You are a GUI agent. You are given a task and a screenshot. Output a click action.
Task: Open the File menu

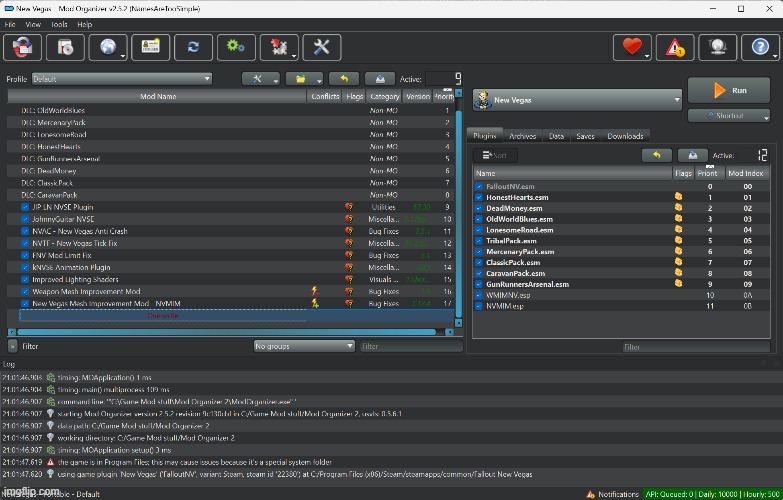tap(10, 24)
